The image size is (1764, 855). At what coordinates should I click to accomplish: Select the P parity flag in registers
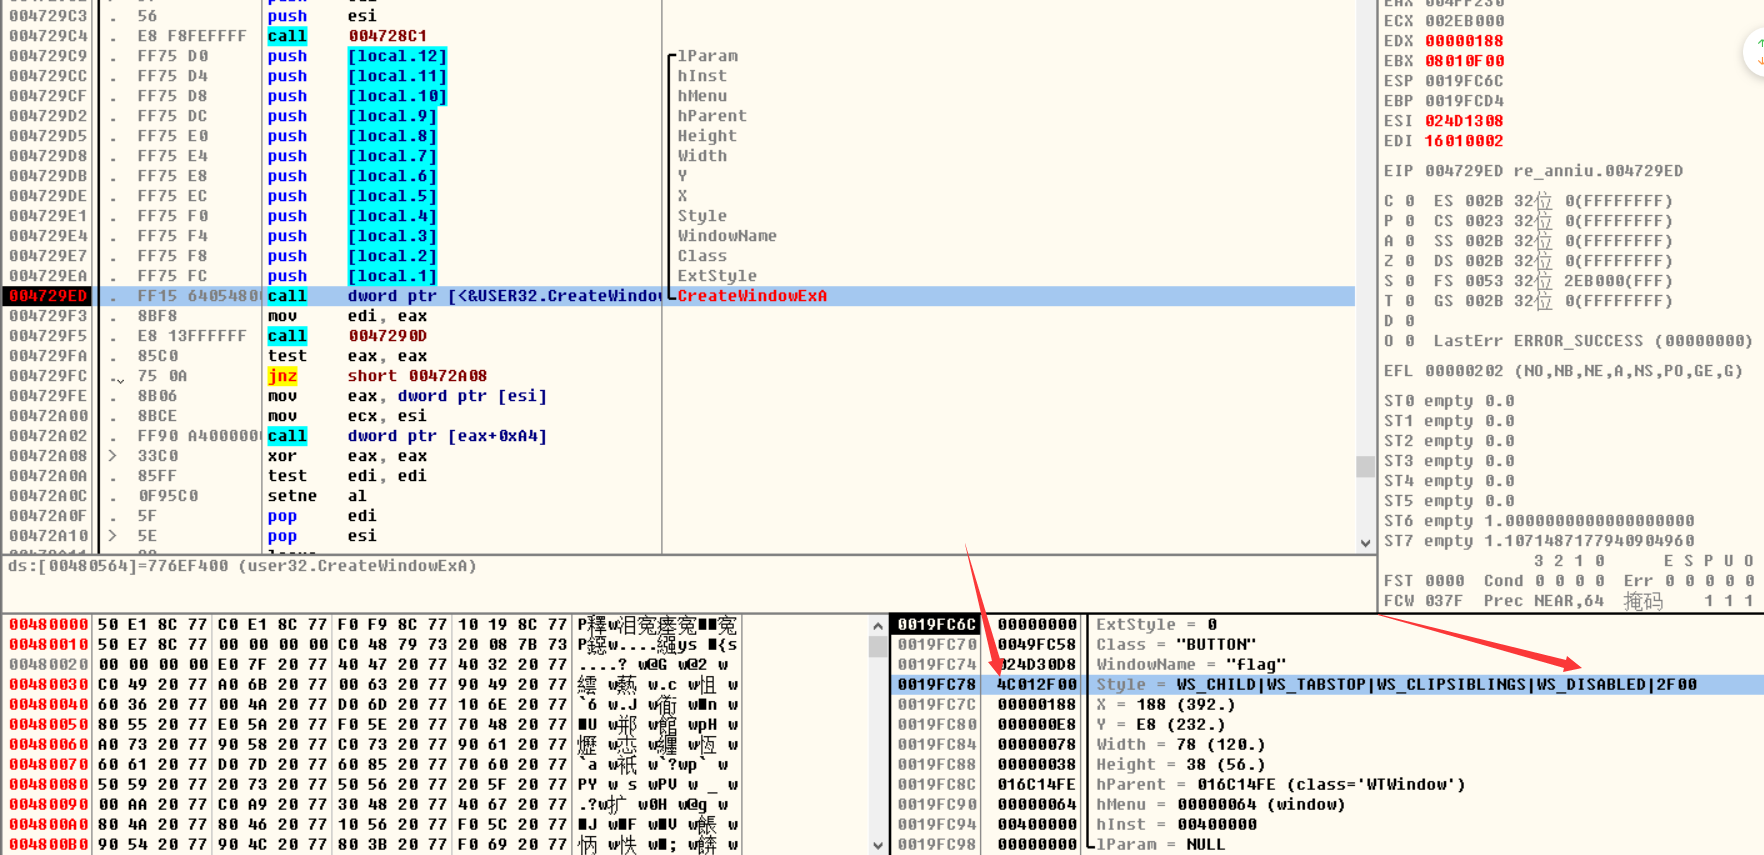1399,221
